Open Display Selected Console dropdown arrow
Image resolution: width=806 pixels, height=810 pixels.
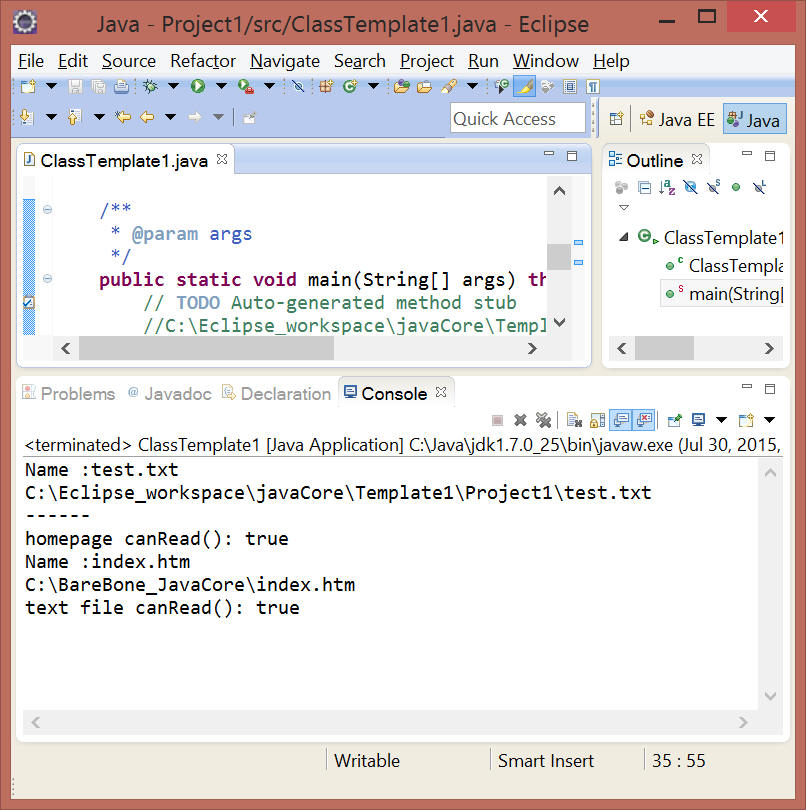[721, 420]
